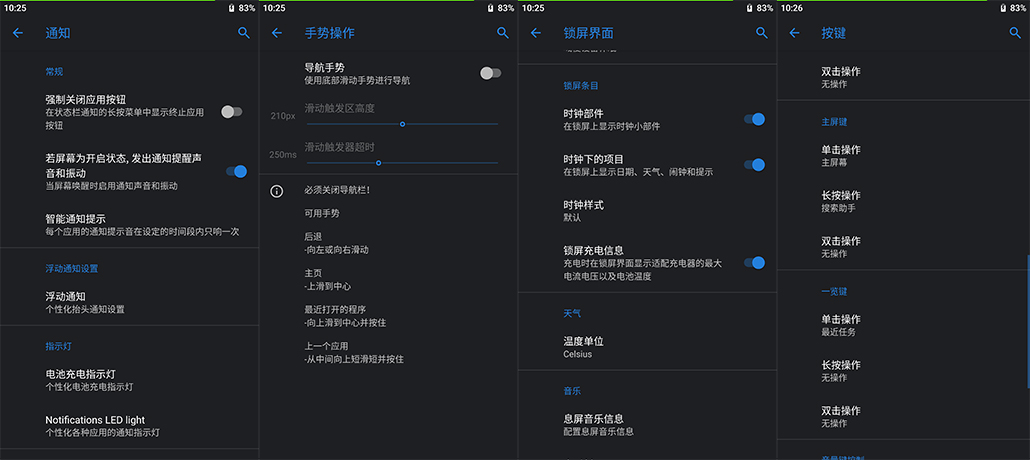Enable 强制关闭应用按钮 toggle
This screenshot has width=1030, height=460.
click(x=231, y=112)
